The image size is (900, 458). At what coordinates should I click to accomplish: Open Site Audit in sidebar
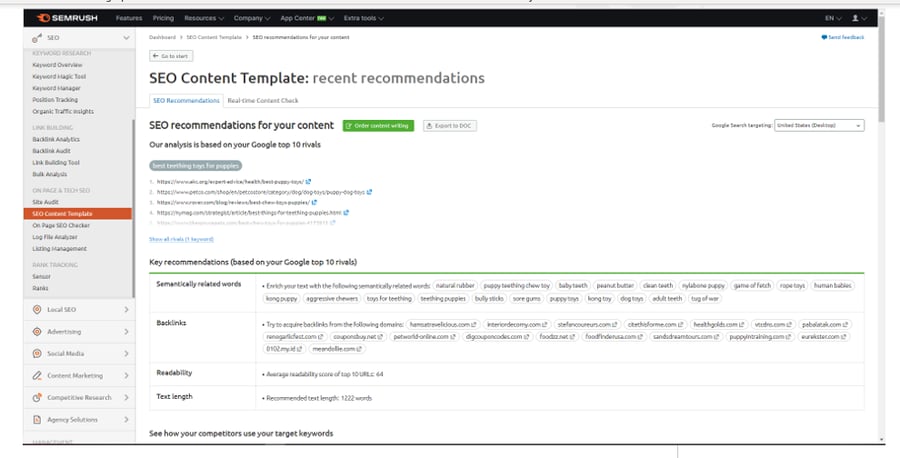click(x=46, y=202)
